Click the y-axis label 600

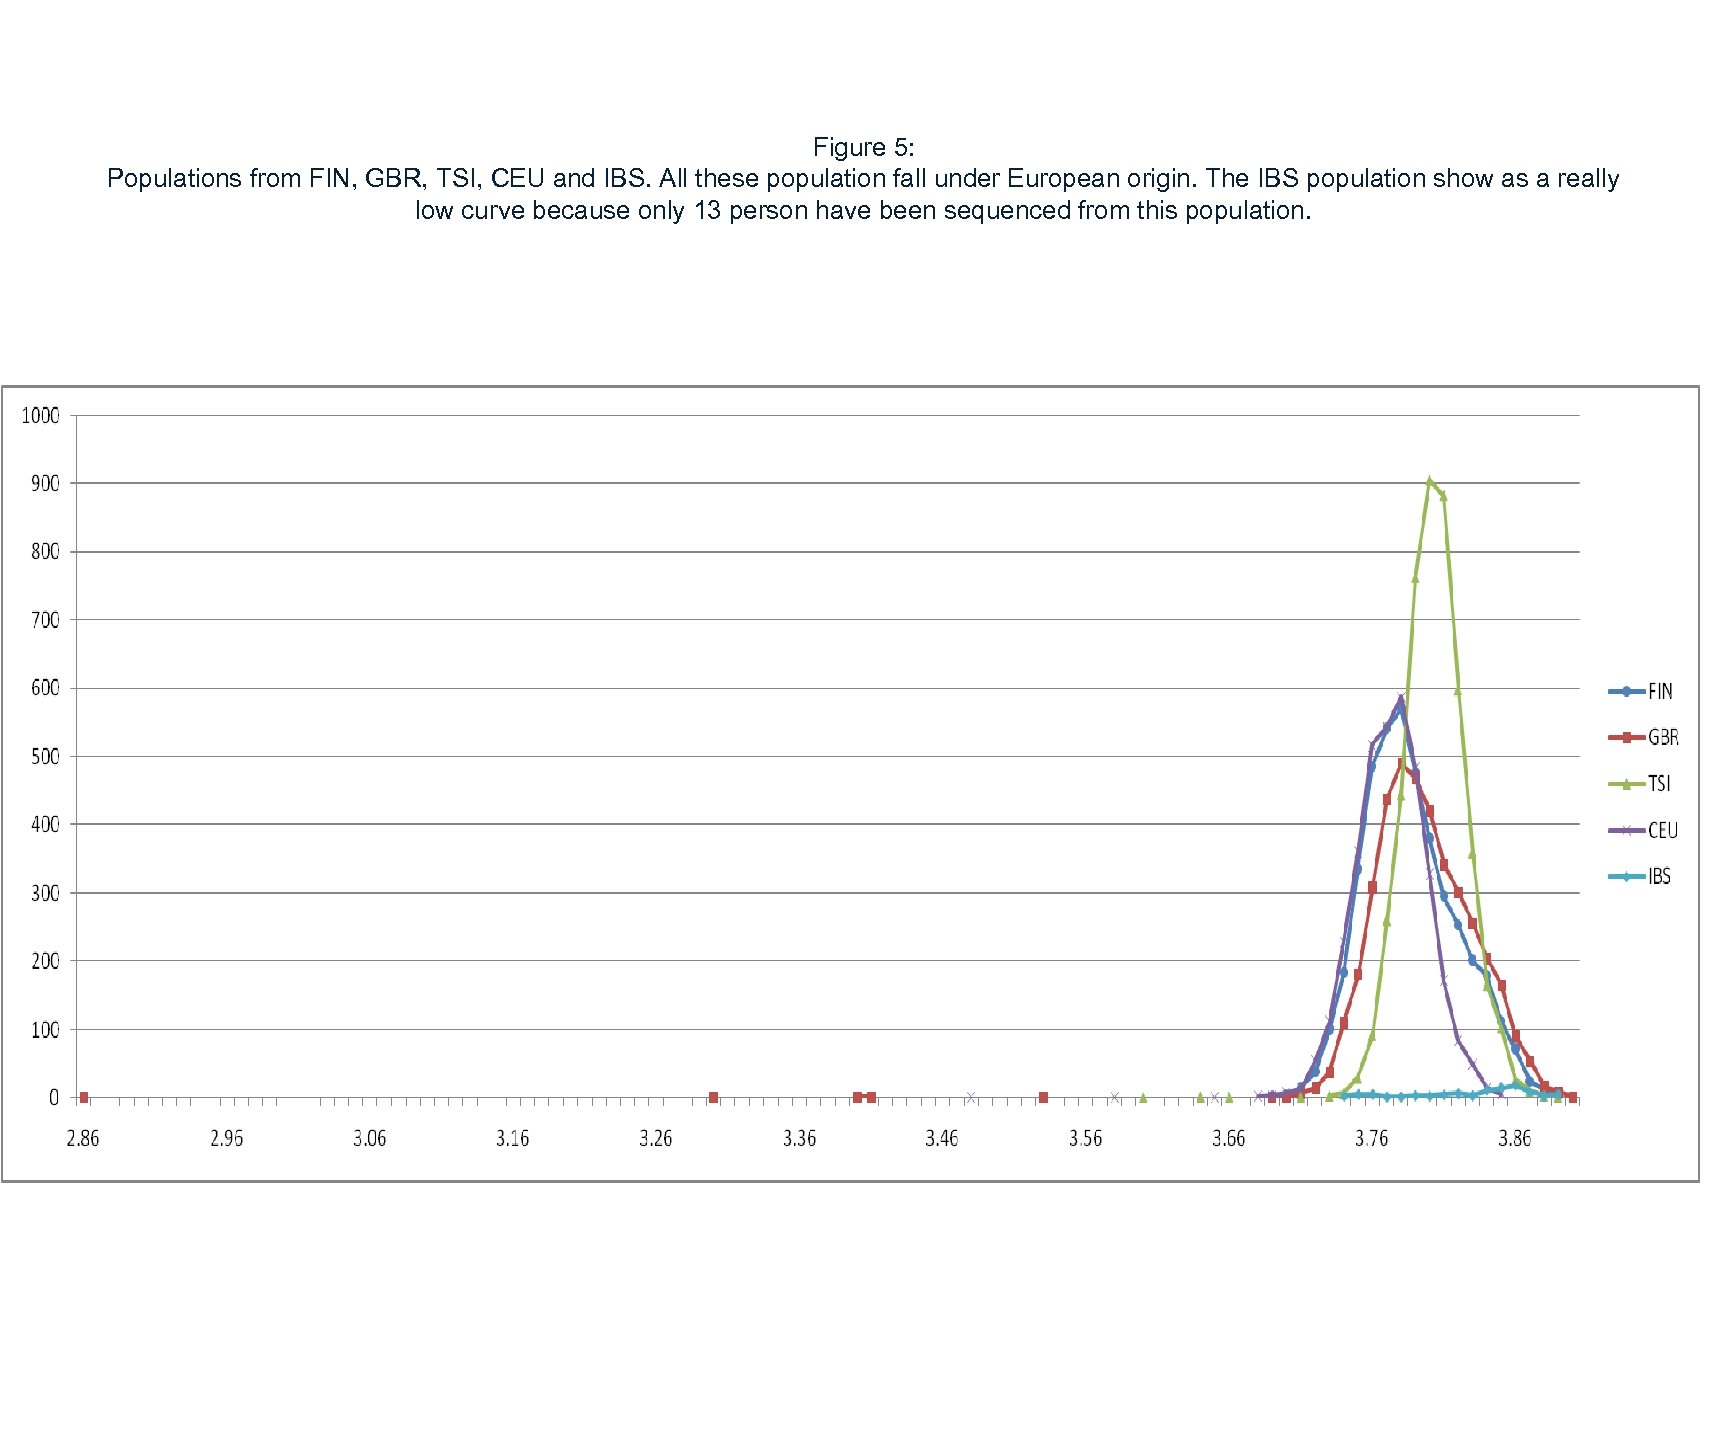coord(45,688)
